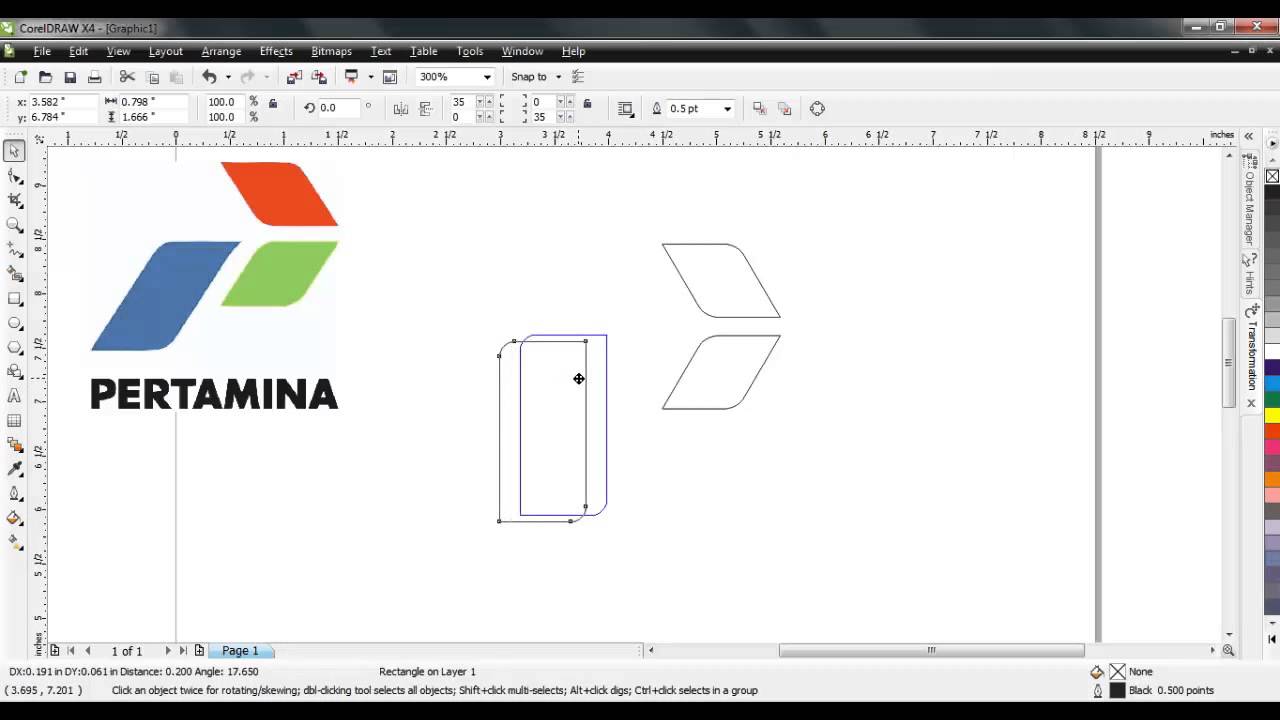Click the horizontal scrollbar thumb

[x=931, y=650]
